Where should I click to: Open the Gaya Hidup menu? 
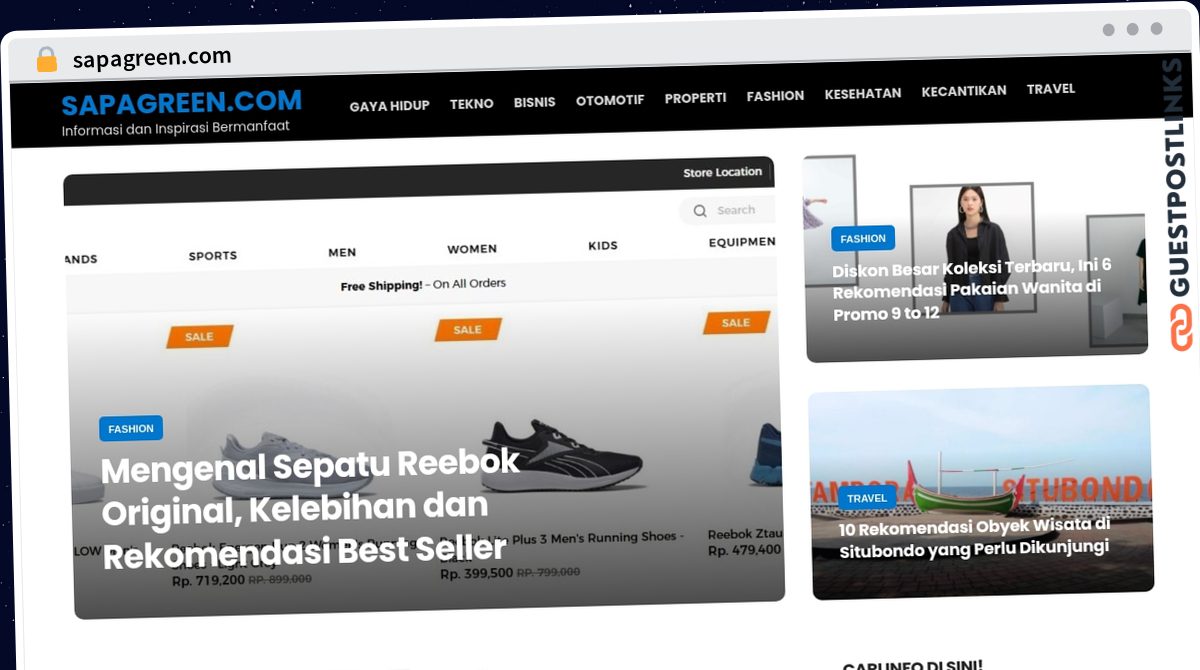point(389,106)
